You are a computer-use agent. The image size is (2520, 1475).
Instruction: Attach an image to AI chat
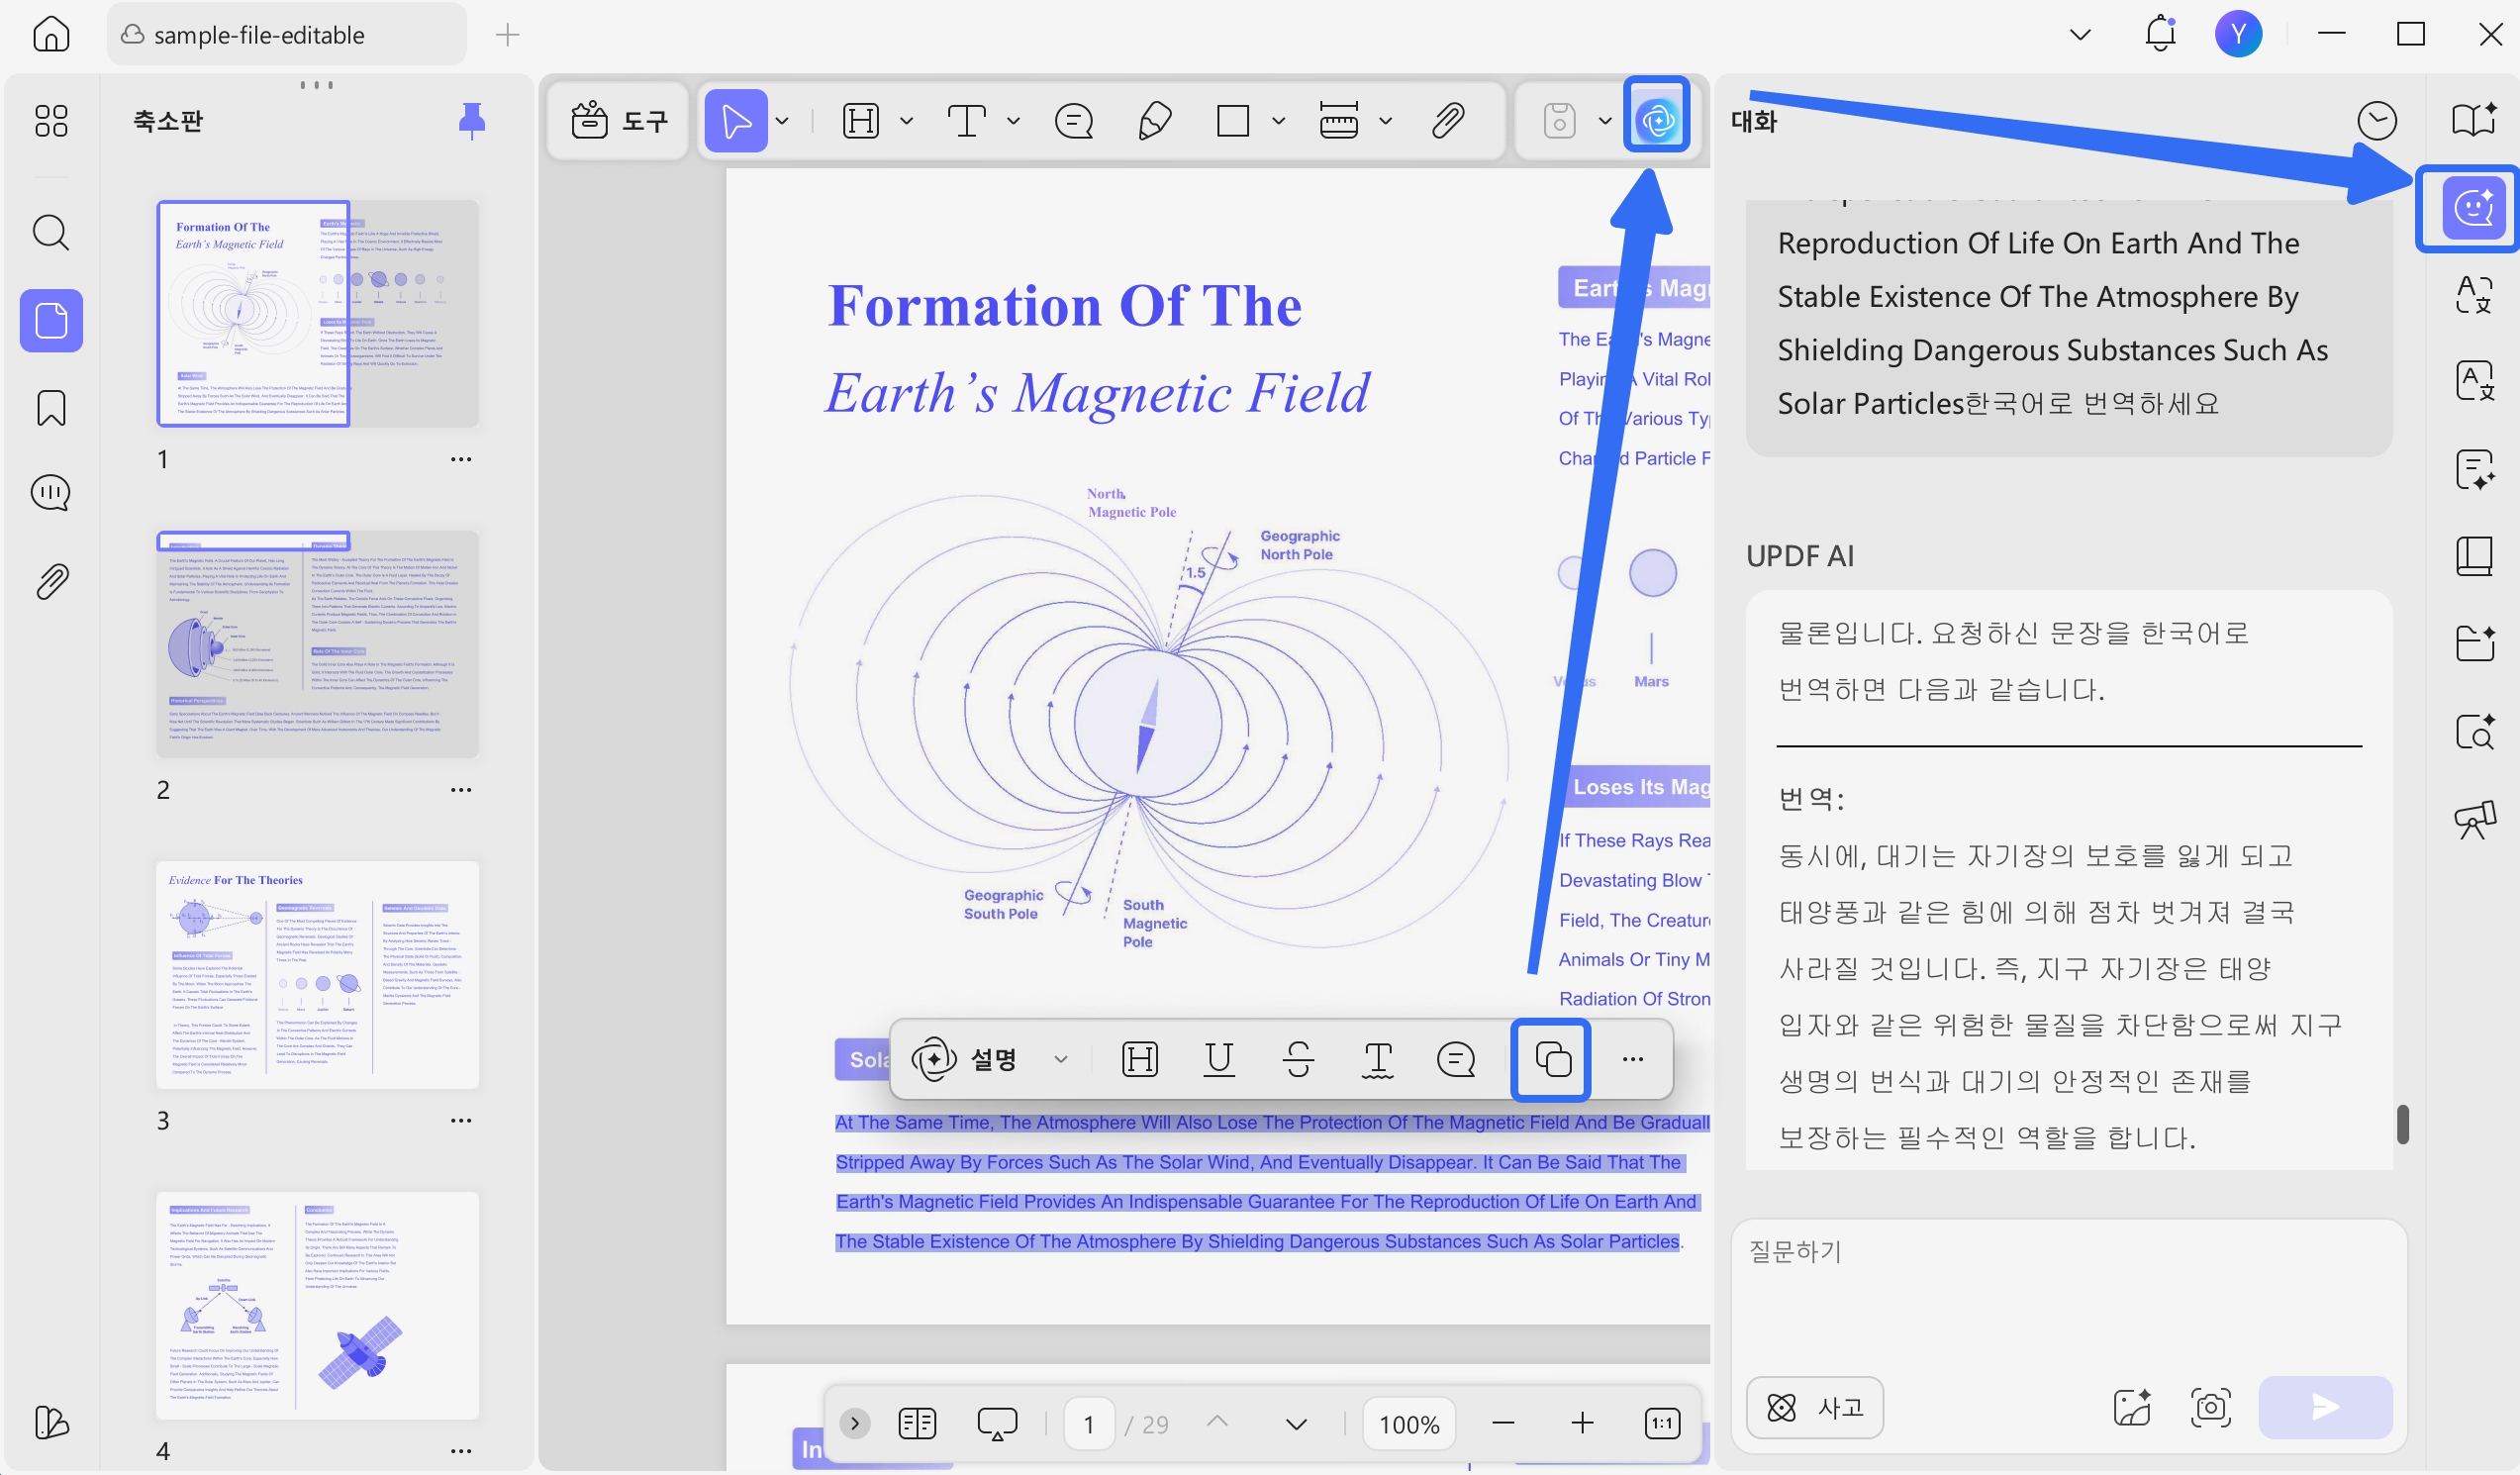[2131, 1407]
